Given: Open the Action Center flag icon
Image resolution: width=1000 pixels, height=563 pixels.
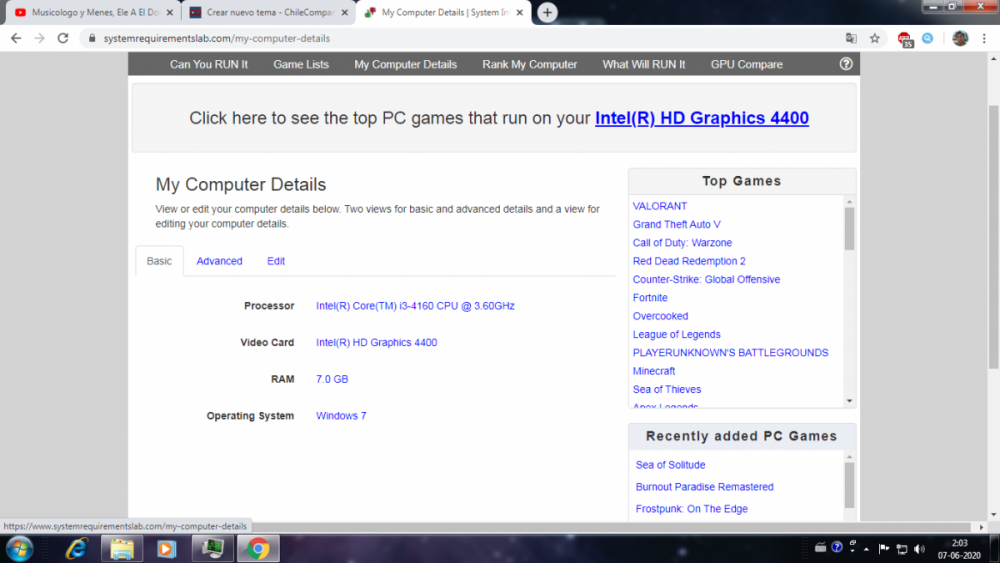Looking at the screenshot, I should click(x=884, y=548).
